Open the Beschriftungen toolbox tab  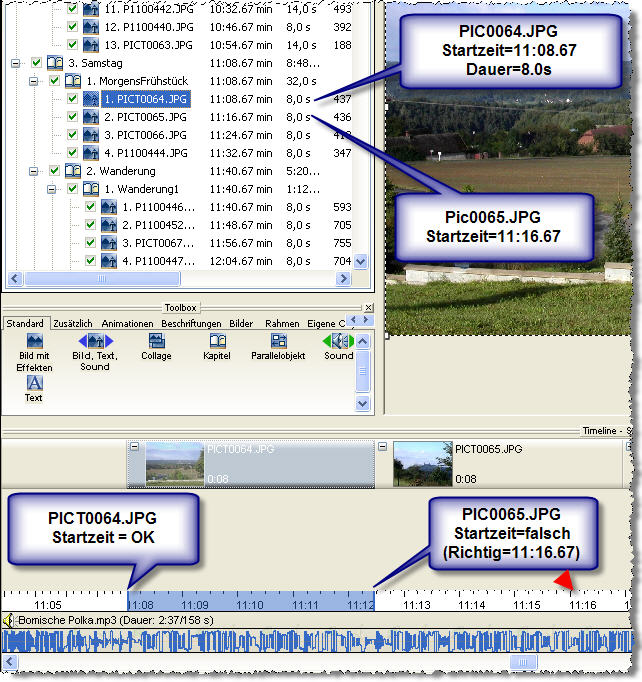[192, 324]
